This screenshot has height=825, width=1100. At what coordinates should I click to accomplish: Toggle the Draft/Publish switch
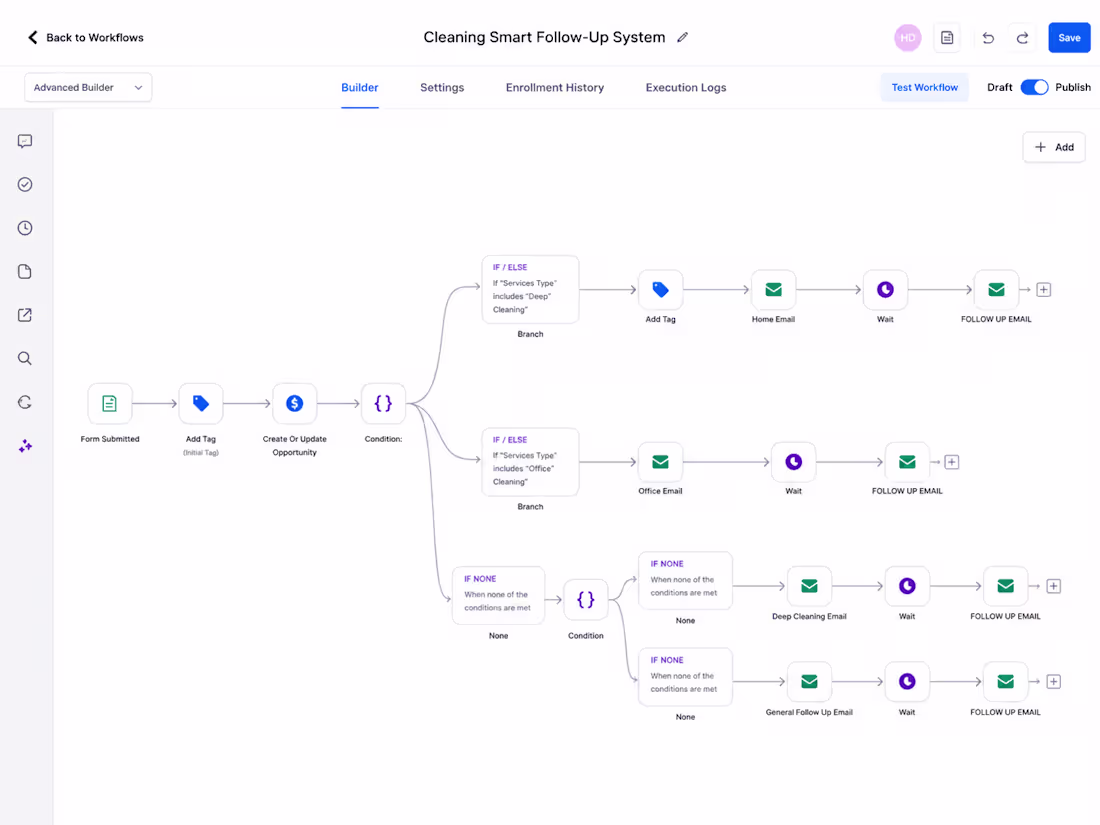[1034, 88]
